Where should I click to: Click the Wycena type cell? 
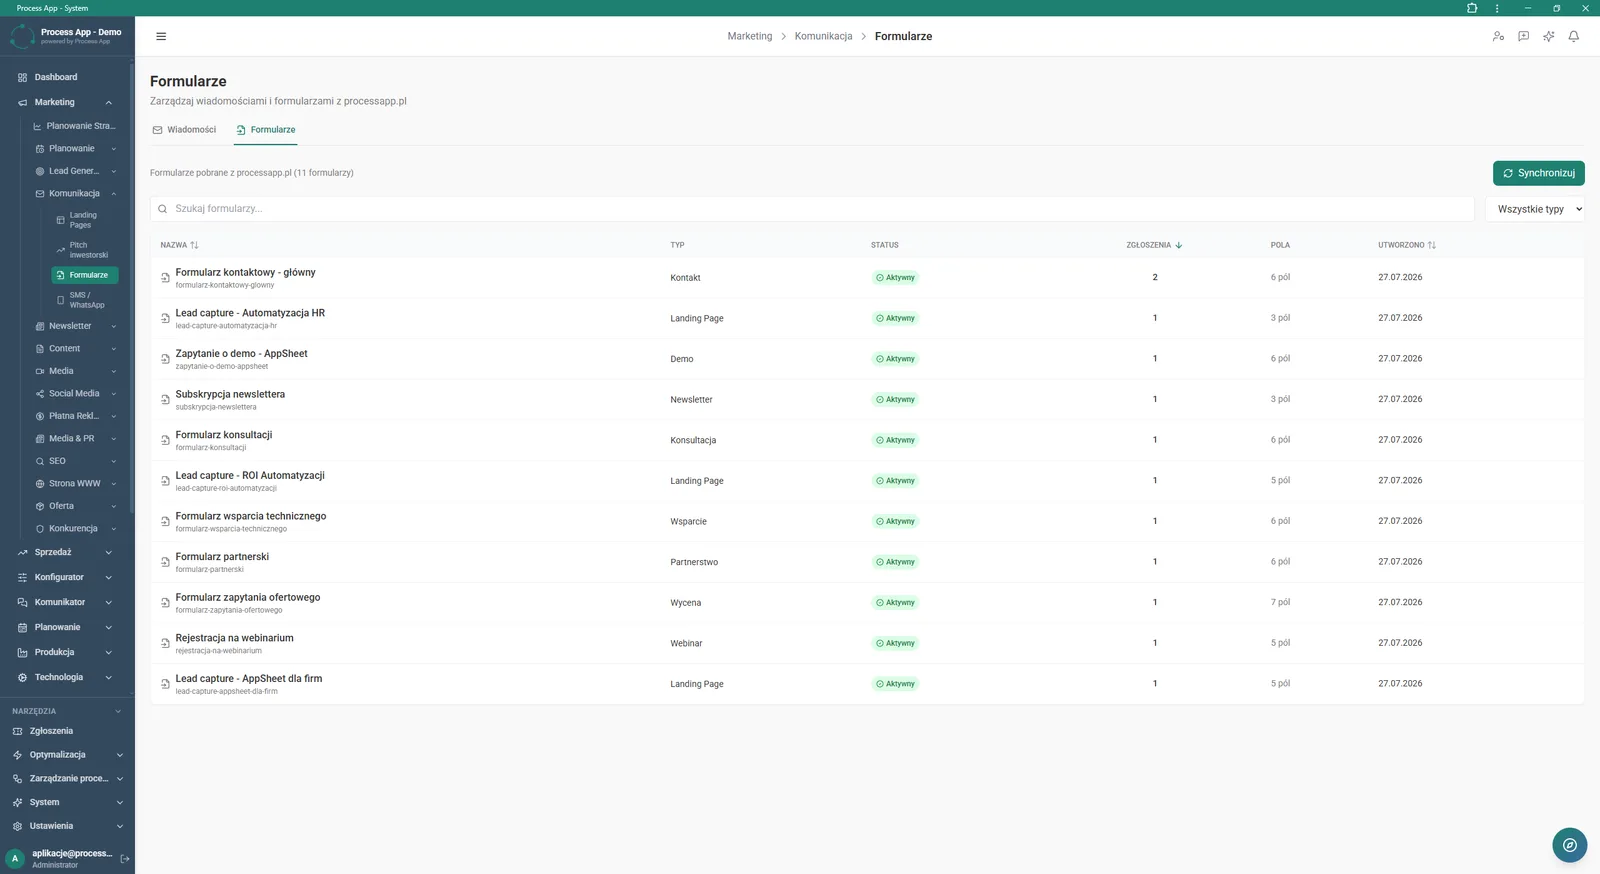pos(686,603)
